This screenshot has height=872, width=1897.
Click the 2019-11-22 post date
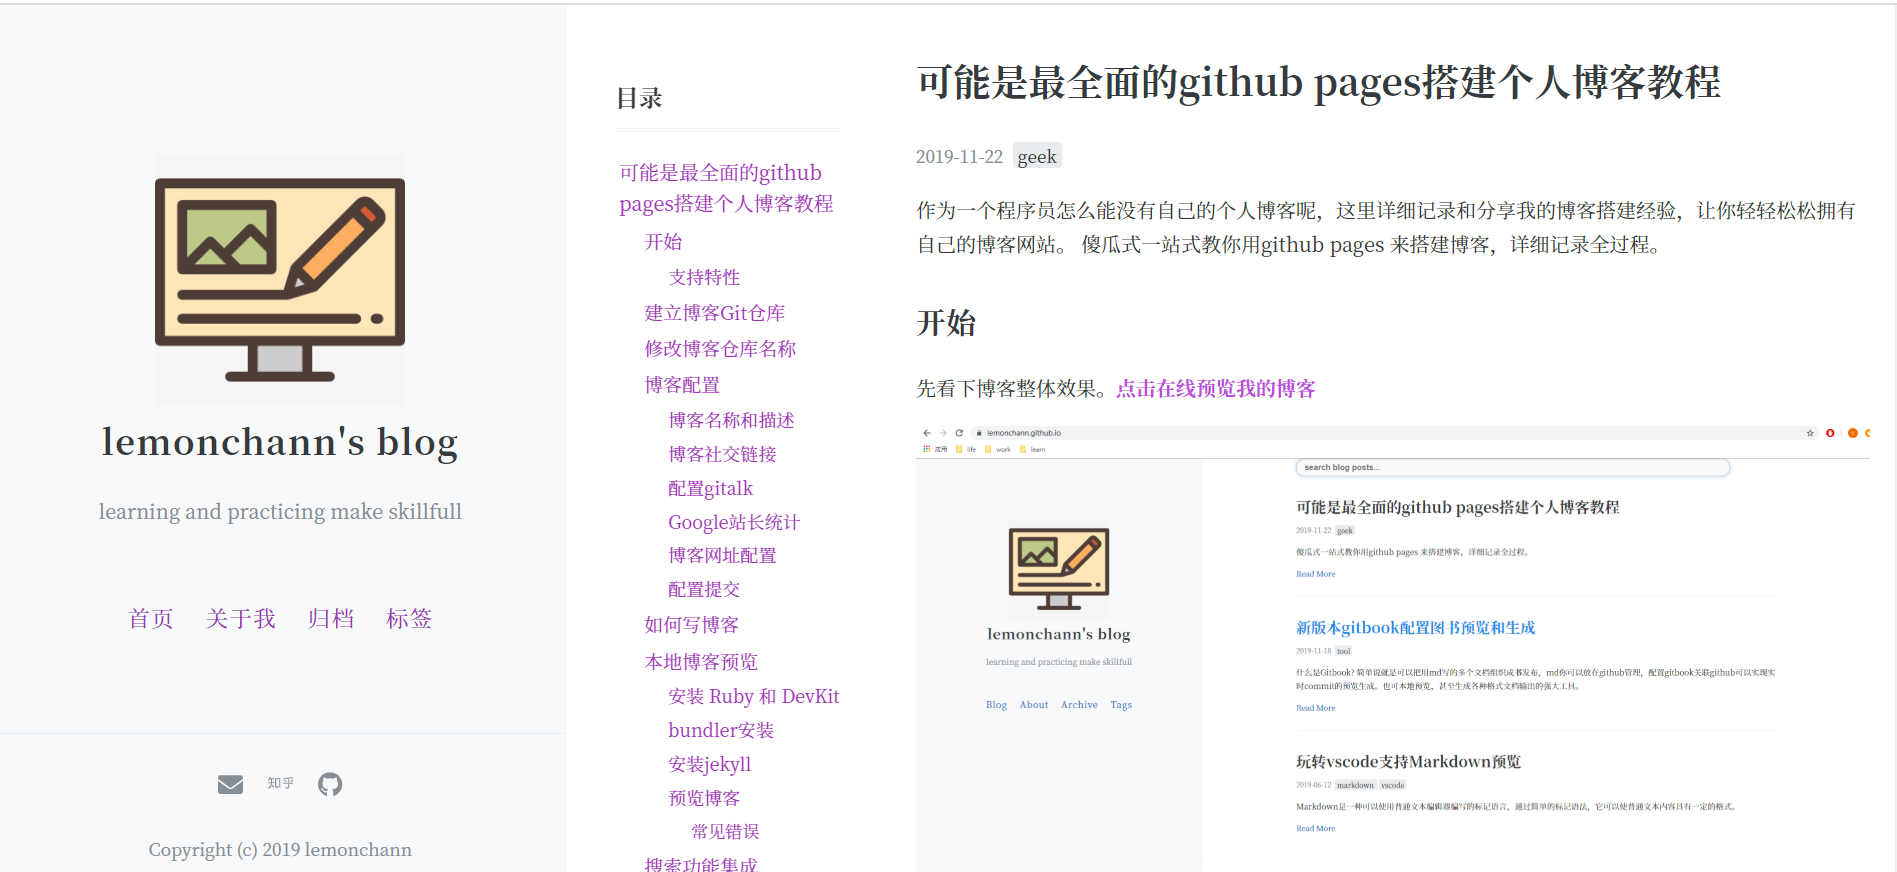click(959, 157)
